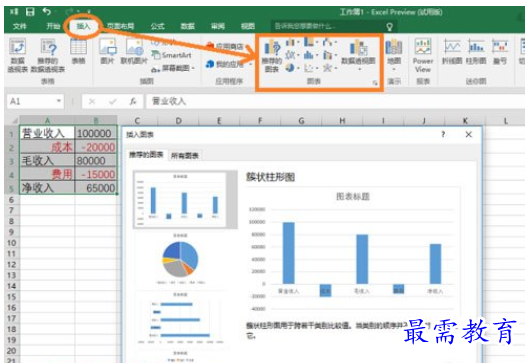Image resolution: width=525 pixels, height=363 pixels.
Task: Click the lightbulb Tell Me icon
Action: [x=389, y=26]
